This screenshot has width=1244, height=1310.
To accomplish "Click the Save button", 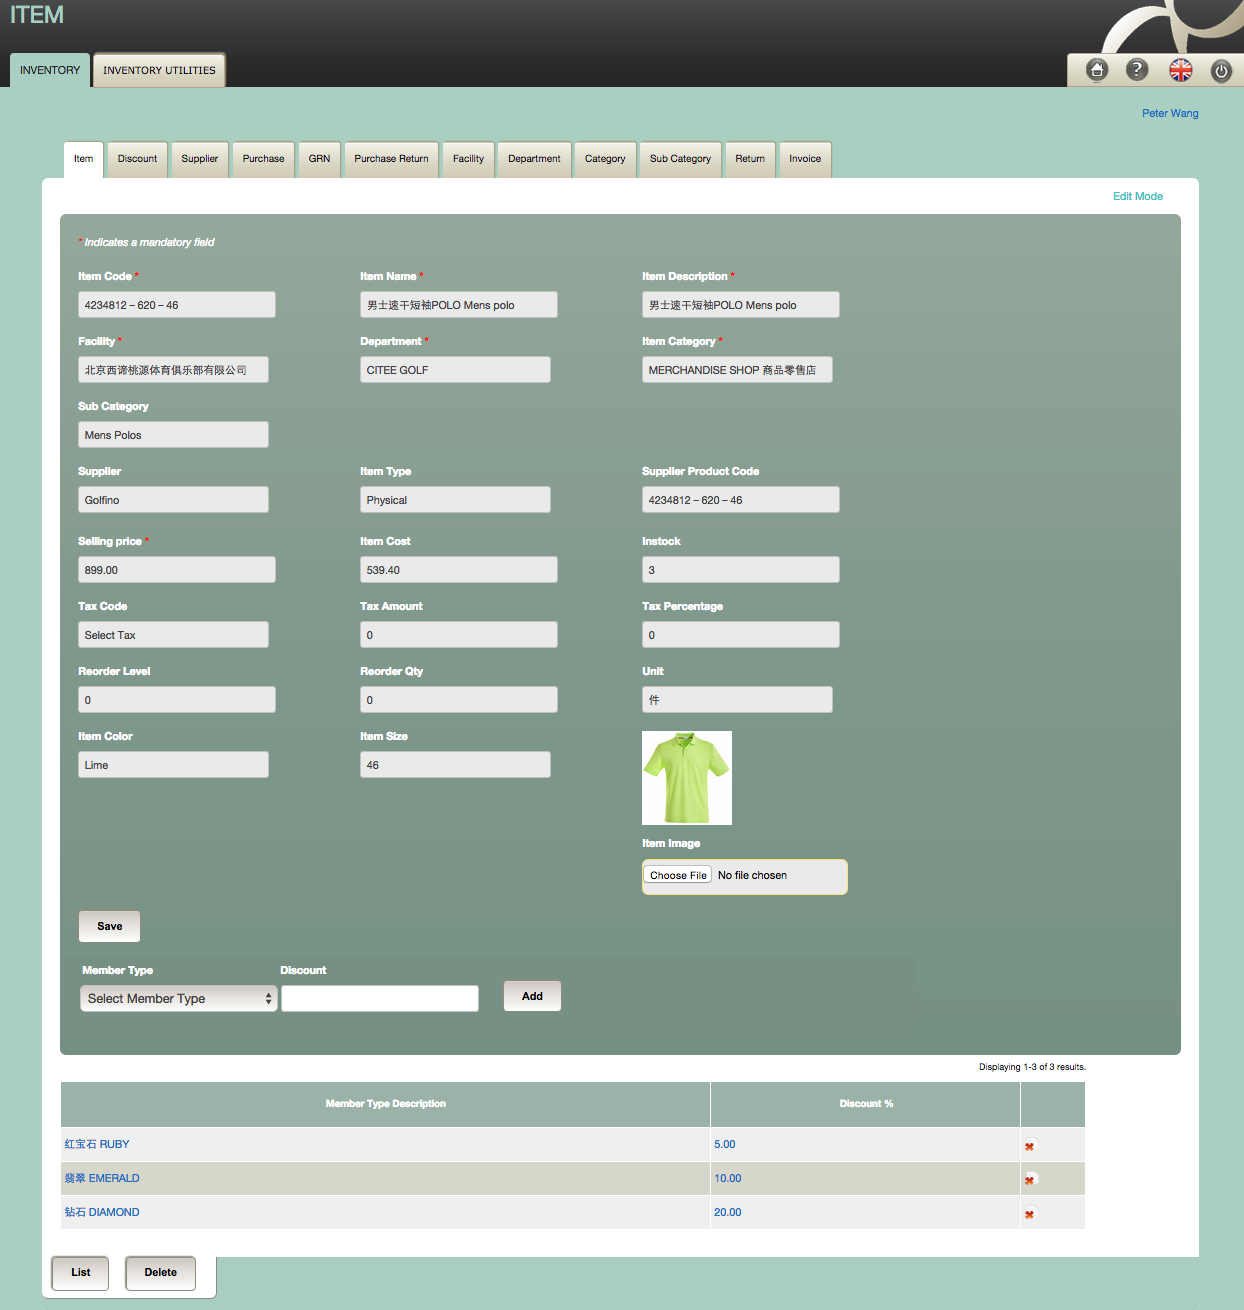I will [109, 926].
